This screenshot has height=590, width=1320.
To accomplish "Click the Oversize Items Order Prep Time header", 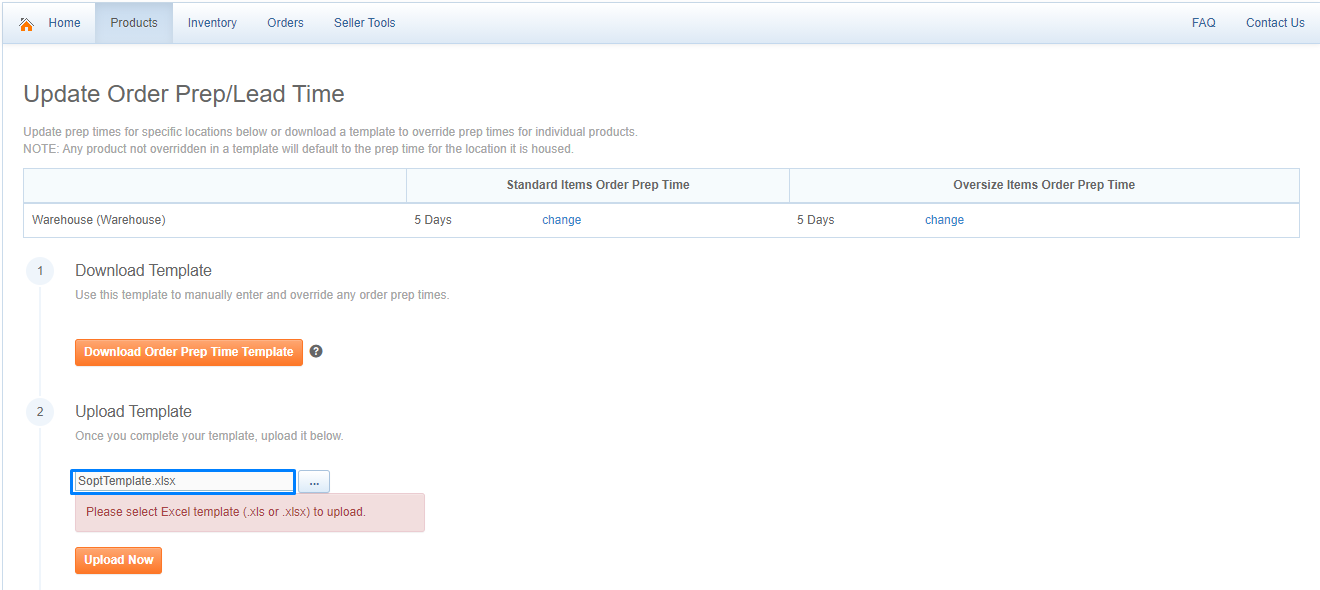I will click(1044, 185).
